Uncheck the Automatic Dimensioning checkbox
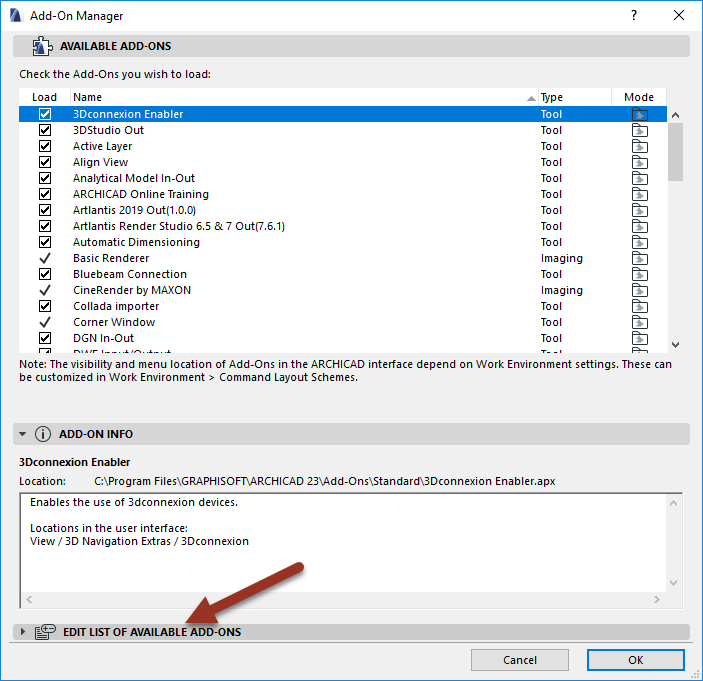Screen dimensions: 703x681 [45, 242]
